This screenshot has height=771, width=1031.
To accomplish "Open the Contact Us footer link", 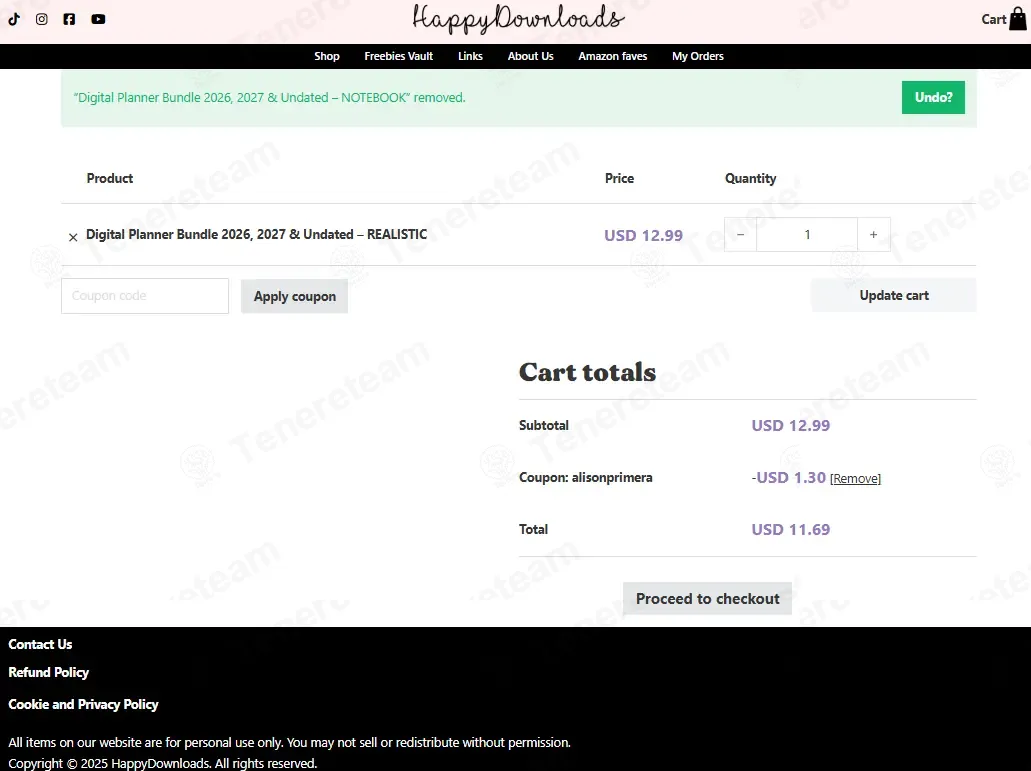I will tap(40, 645).
